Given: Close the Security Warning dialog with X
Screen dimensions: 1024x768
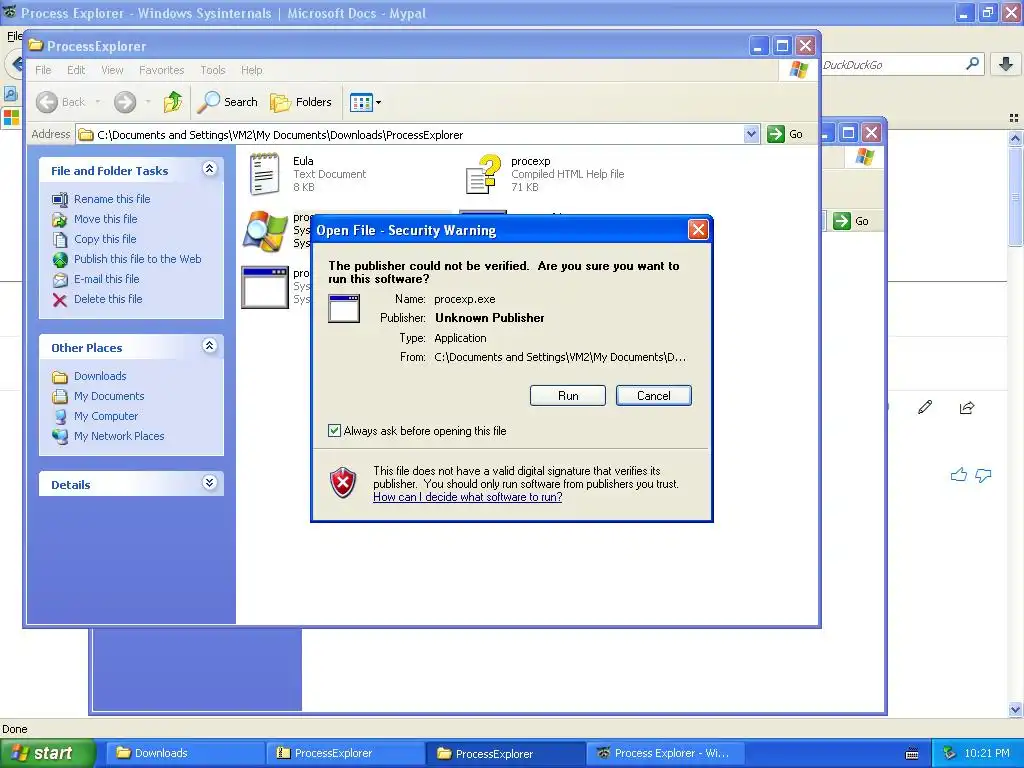Looking at the screenshot, I should [x=698, y=230].
